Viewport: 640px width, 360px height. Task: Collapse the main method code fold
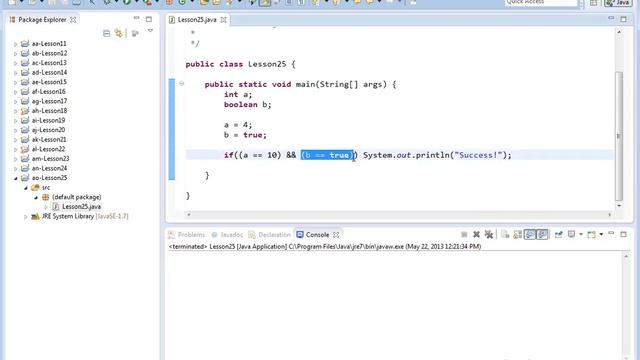(x=182, y=84)
